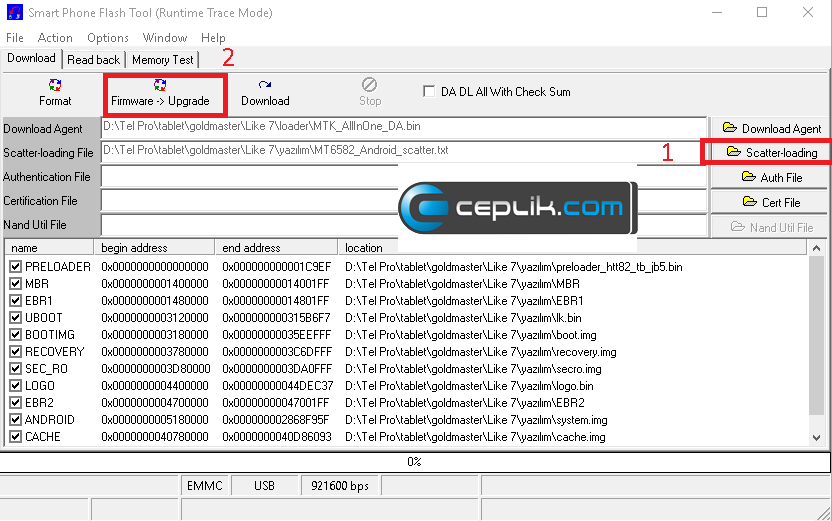Image resolution: width=832 pixels, height=521 pixels.
Task: Click the Authentication File input field
Action: 250,177
